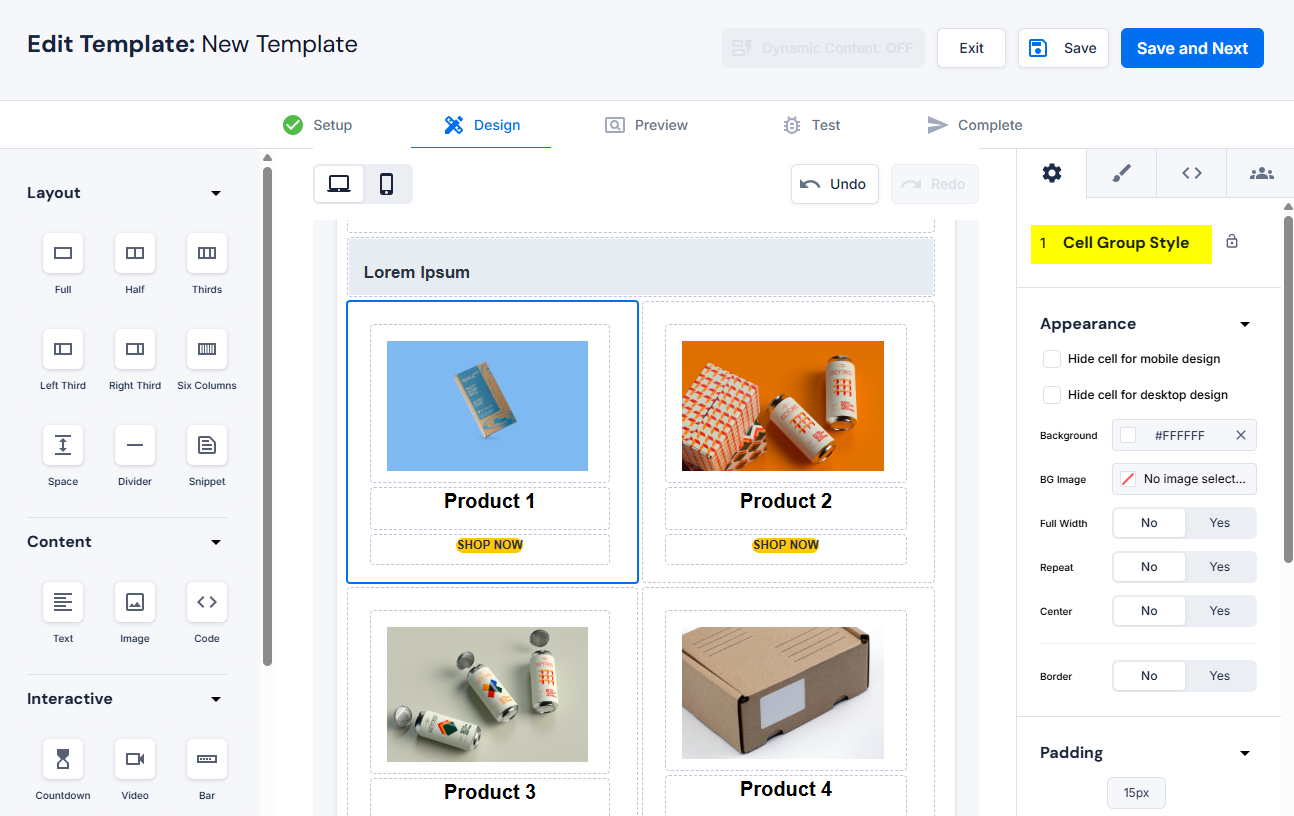This screenshot has width=1294, height=816.
Task: Go to the Preview step
Action: pos(647,125)
